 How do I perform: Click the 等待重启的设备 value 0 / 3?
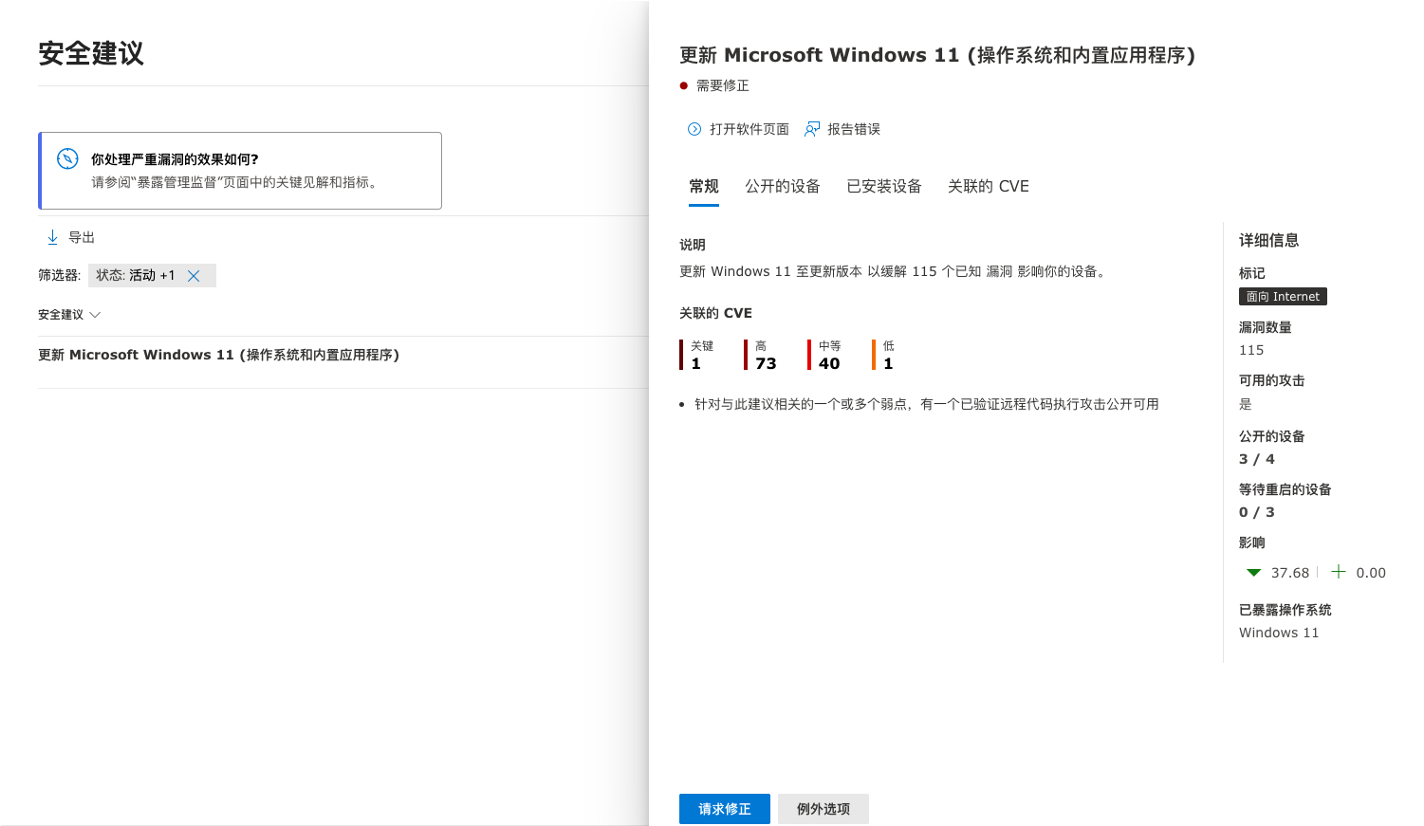[1257, 512]
